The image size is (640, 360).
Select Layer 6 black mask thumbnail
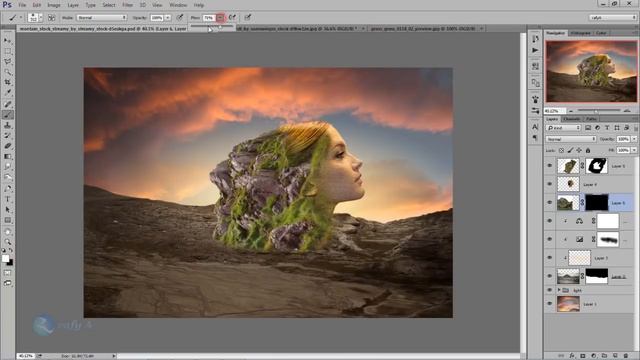(x=597, y=202)
